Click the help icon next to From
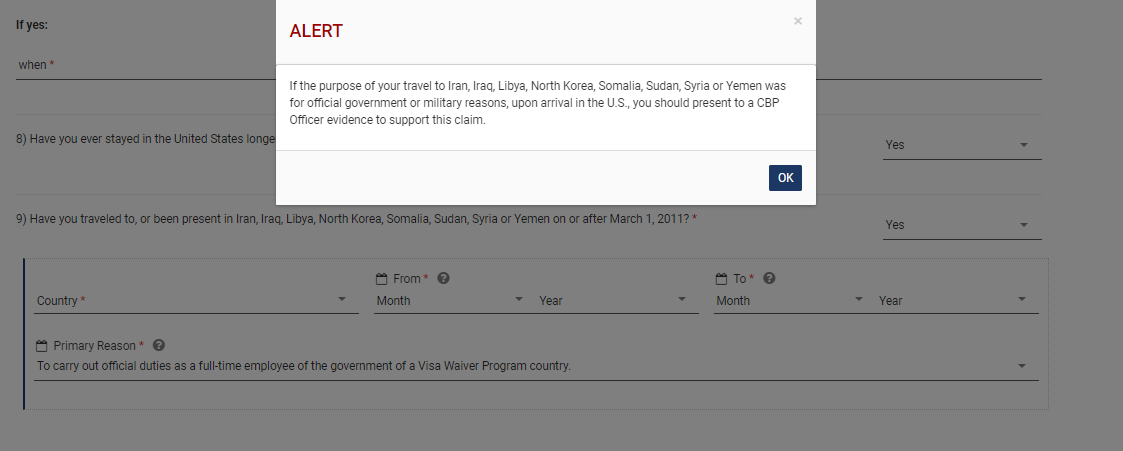The image size is (1123, 451). point(443,279)
